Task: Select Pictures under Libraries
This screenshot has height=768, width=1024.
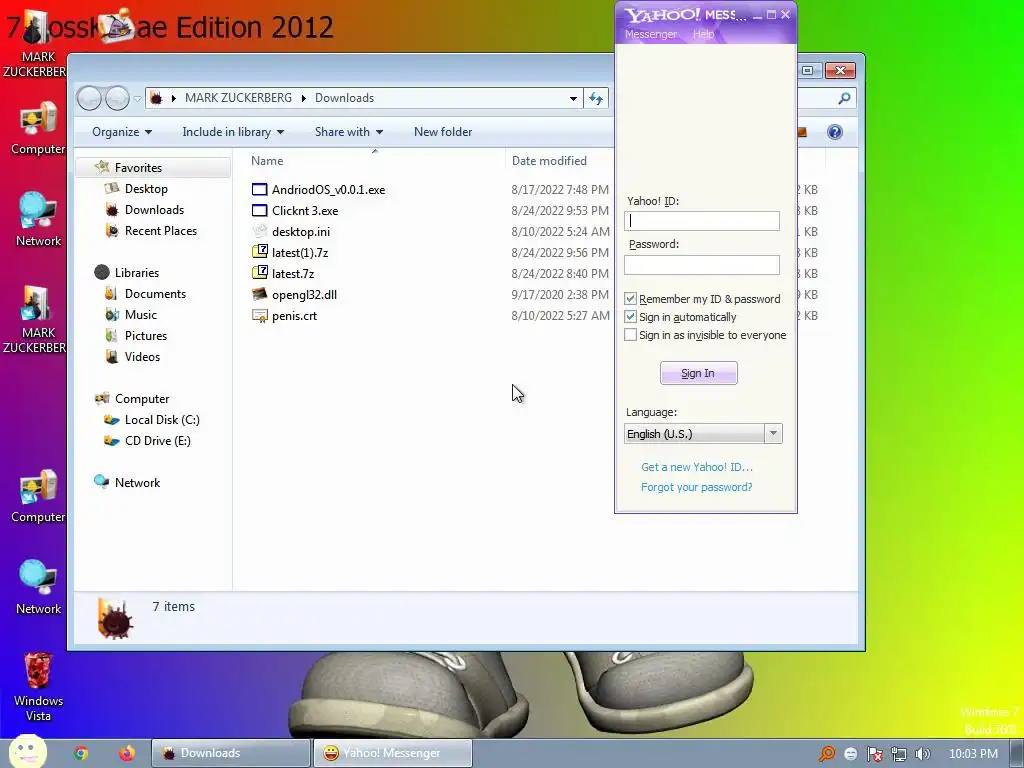Action: click(146, 336)
